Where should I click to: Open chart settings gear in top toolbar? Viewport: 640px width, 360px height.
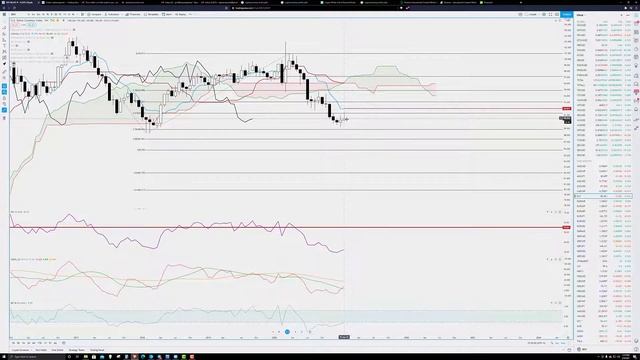click(544, 14)
